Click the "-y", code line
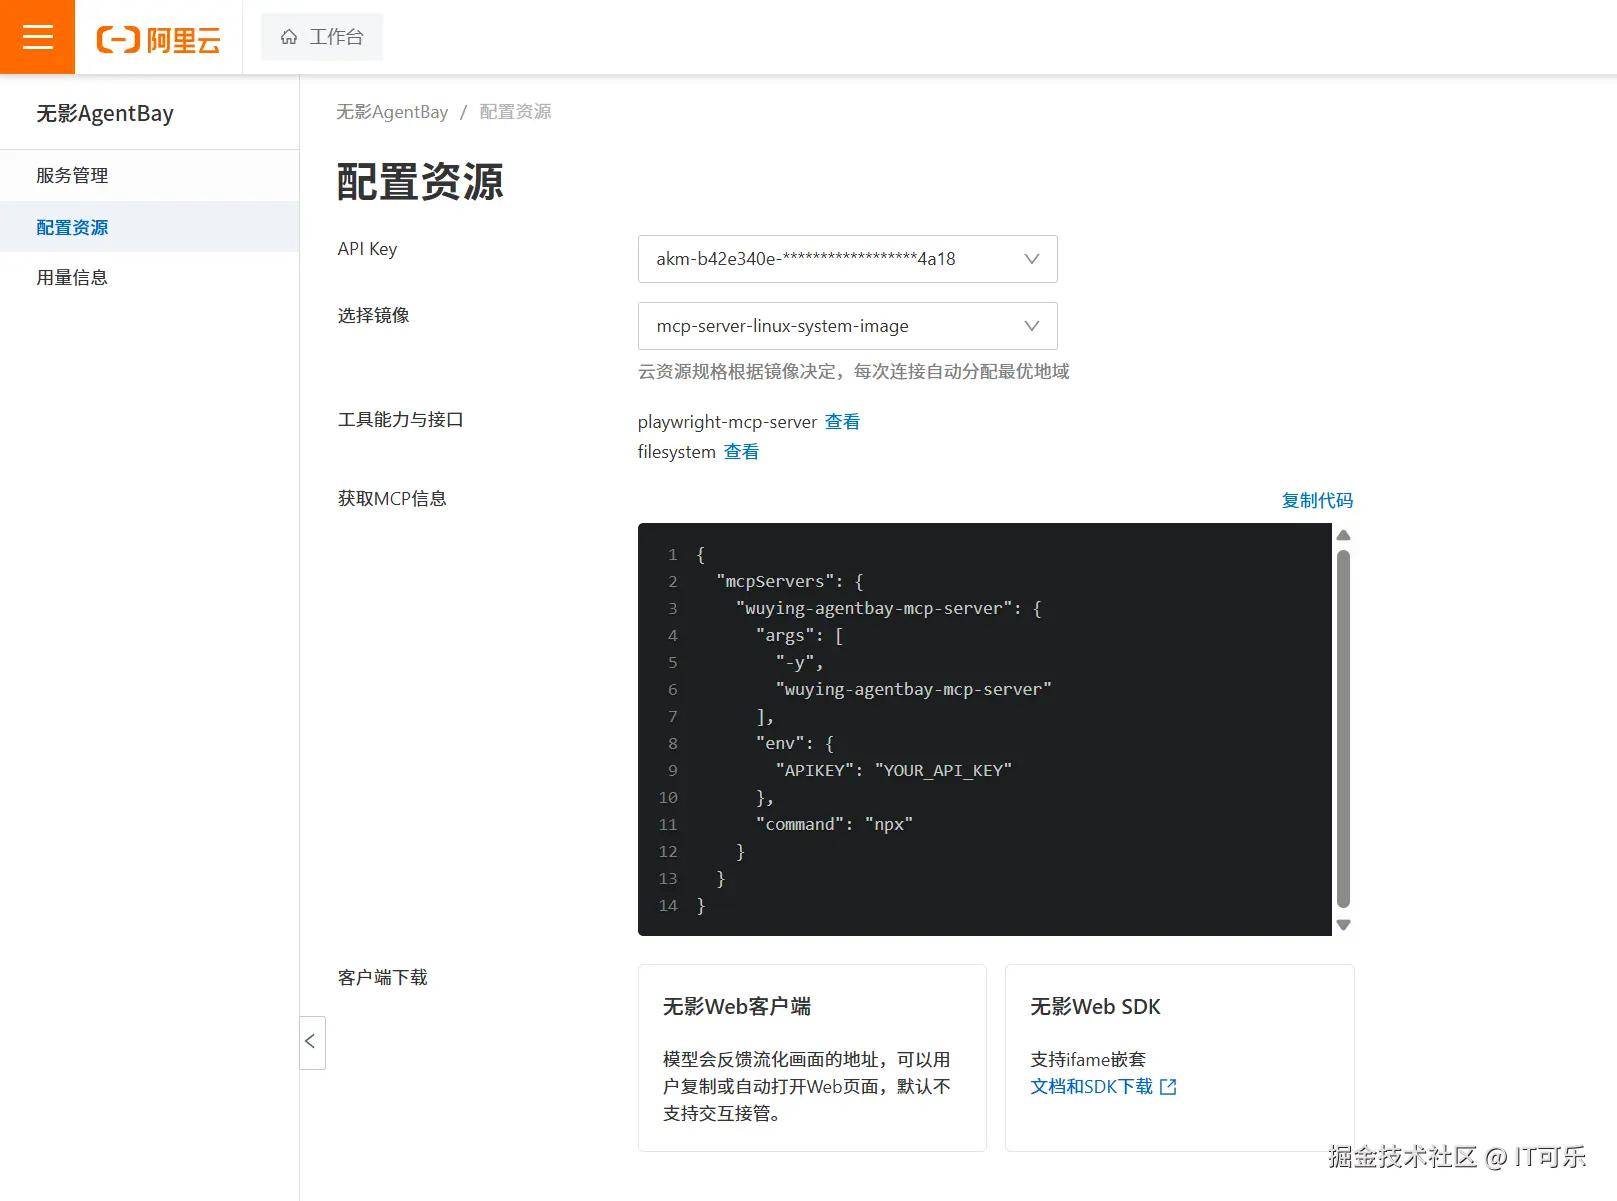The width and height of the screenshot is (1617, 1201). pyautogui.click(x=799, y=662)
